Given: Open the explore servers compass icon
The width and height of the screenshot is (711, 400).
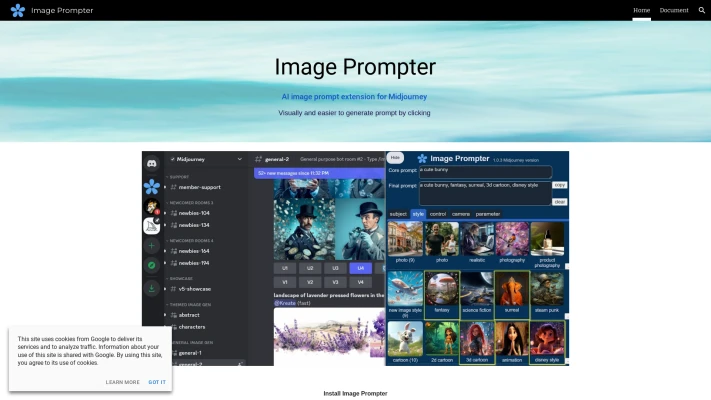Looking at the screenshot, I should click(151, 265).
